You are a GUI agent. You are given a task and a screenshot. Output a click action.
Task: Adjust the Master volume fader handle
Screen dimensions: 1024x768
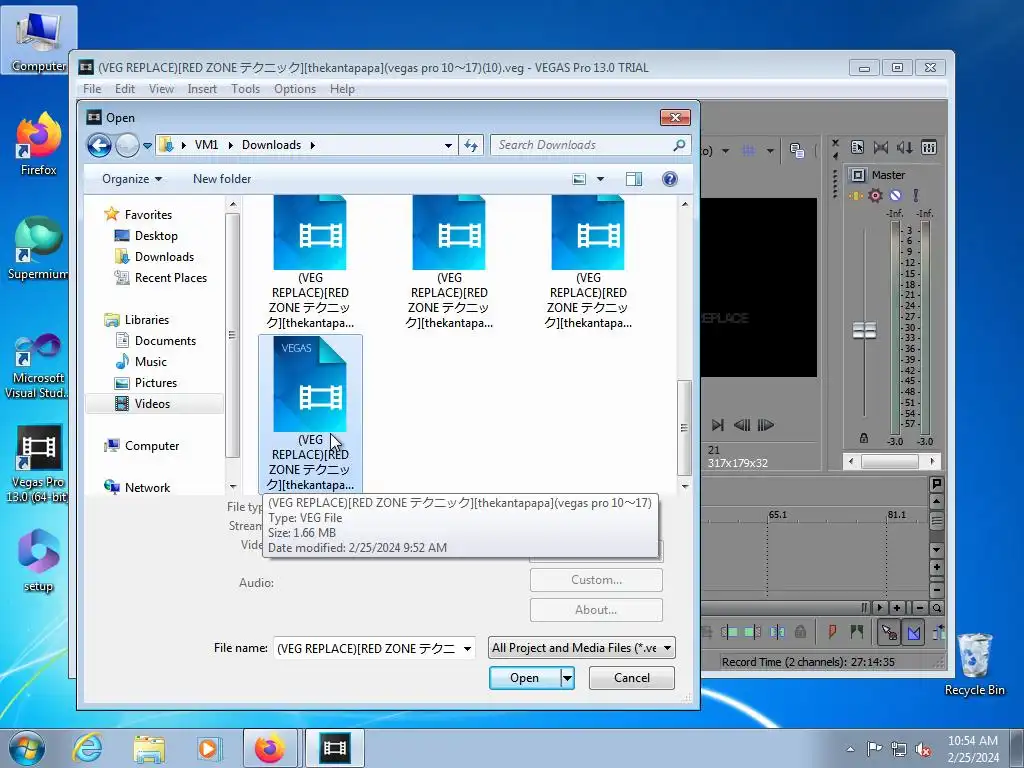coord(865,330)
